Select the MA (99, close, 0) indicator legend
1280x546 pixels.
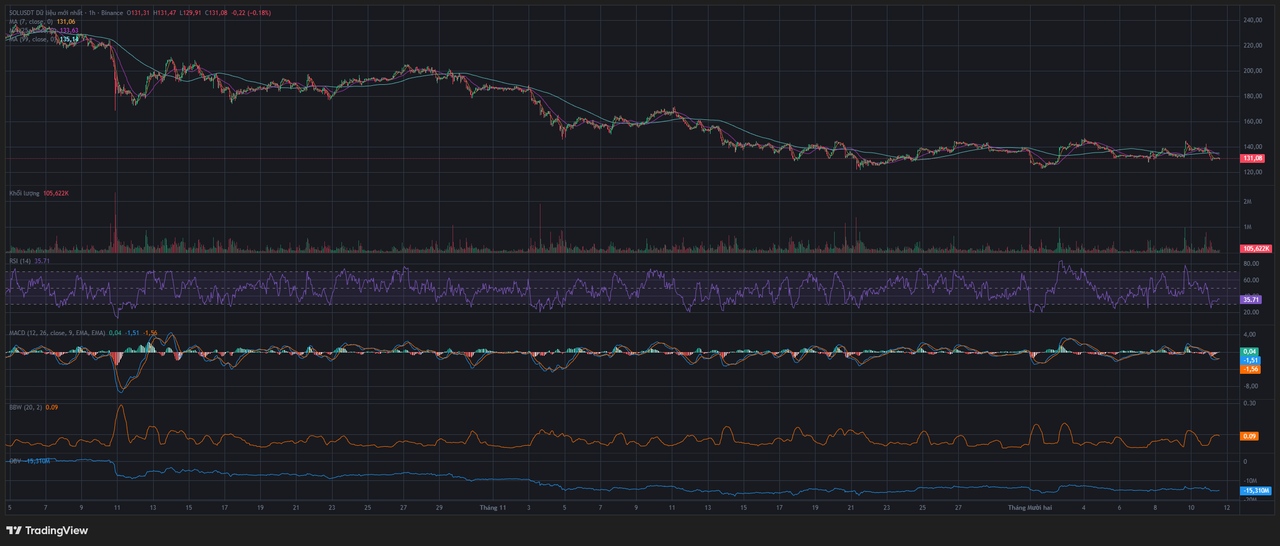(32, 38)
